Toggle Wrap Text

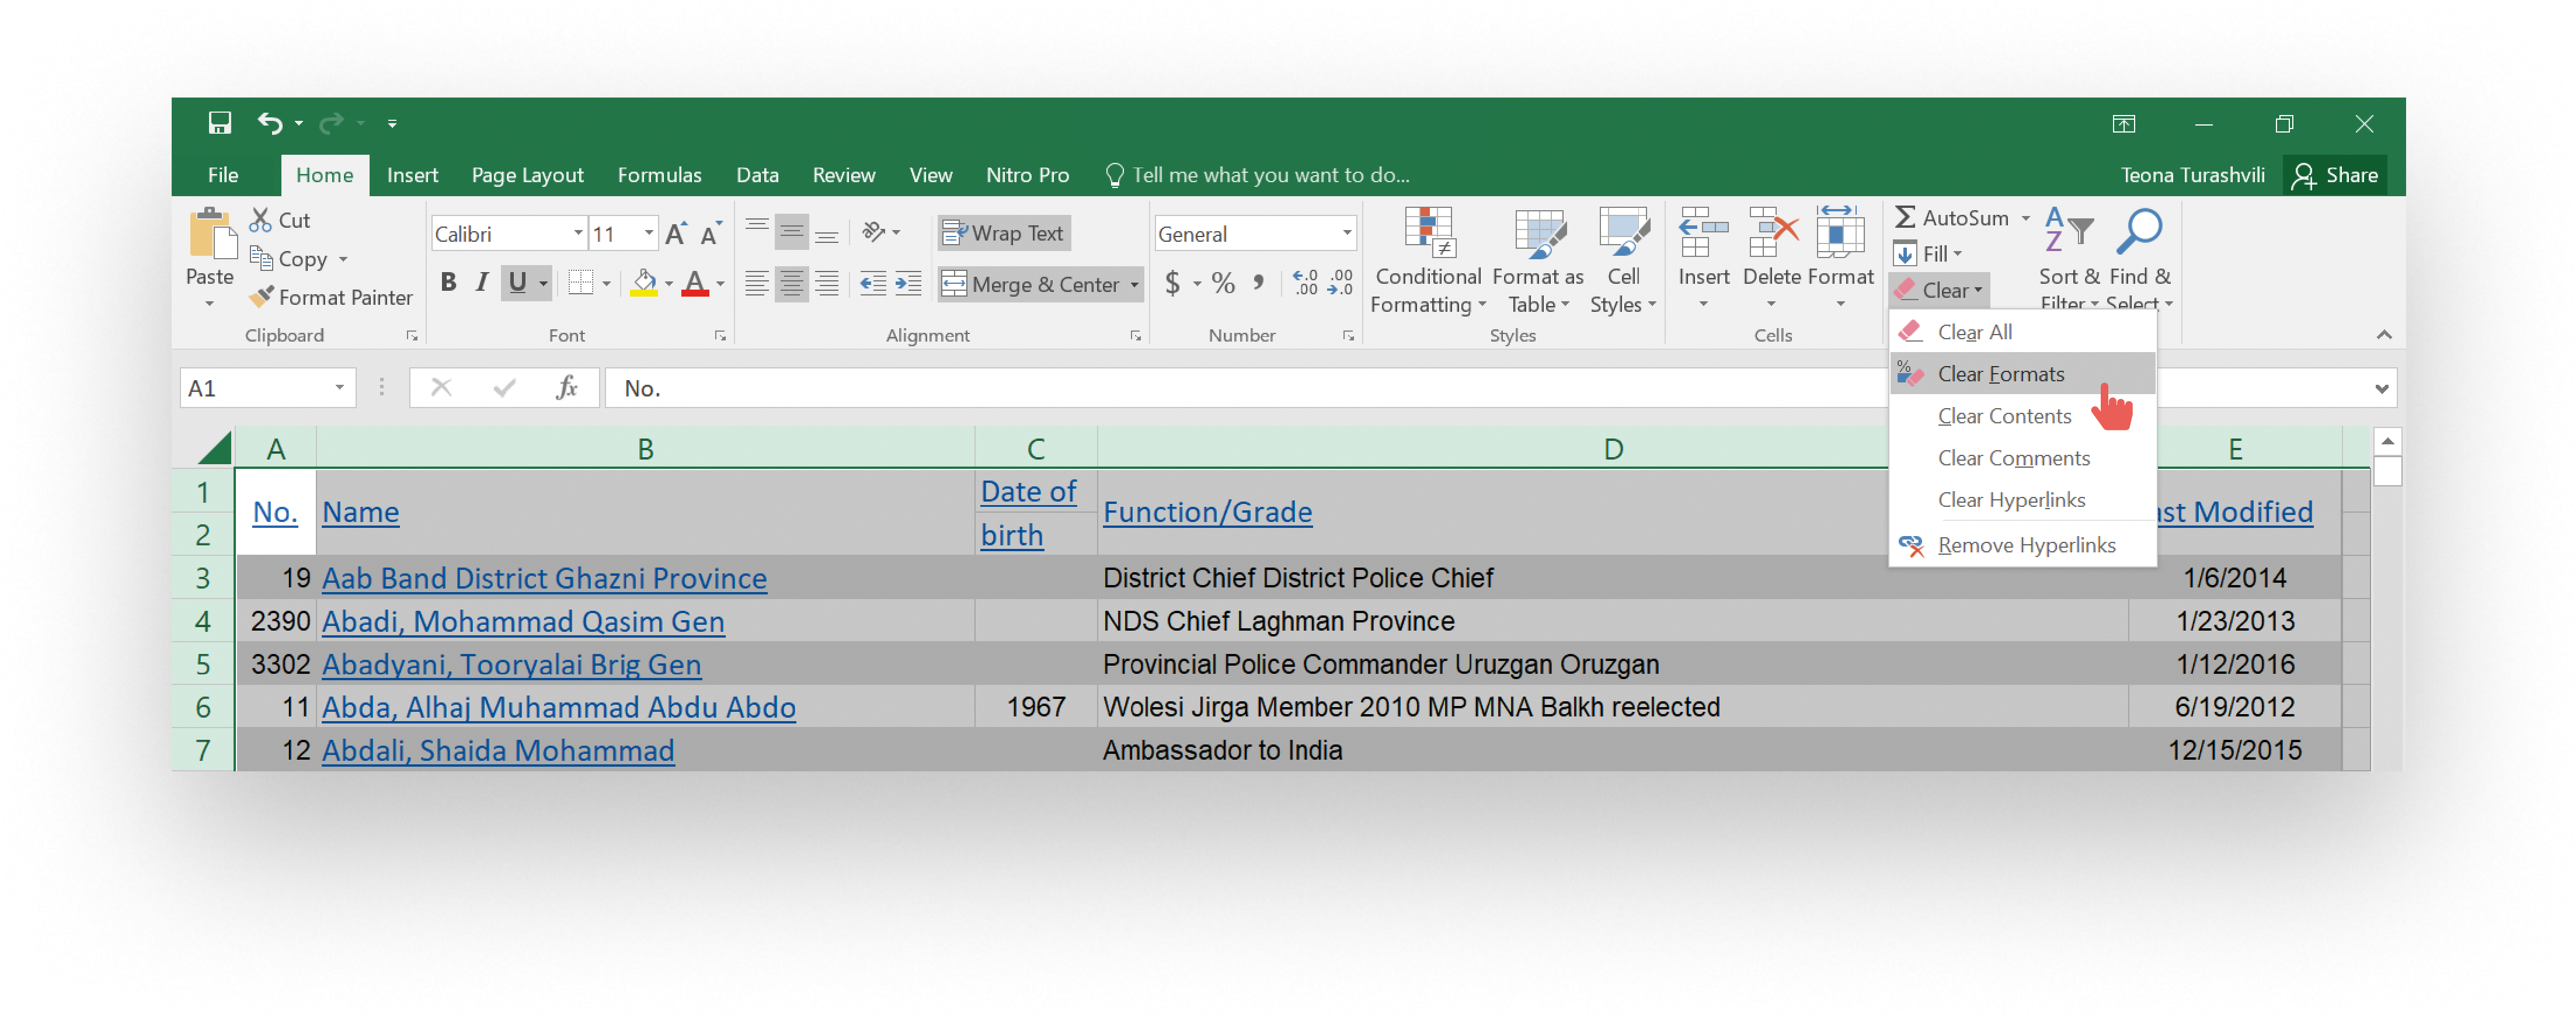pyautogui.click(x=1004, y=233)
